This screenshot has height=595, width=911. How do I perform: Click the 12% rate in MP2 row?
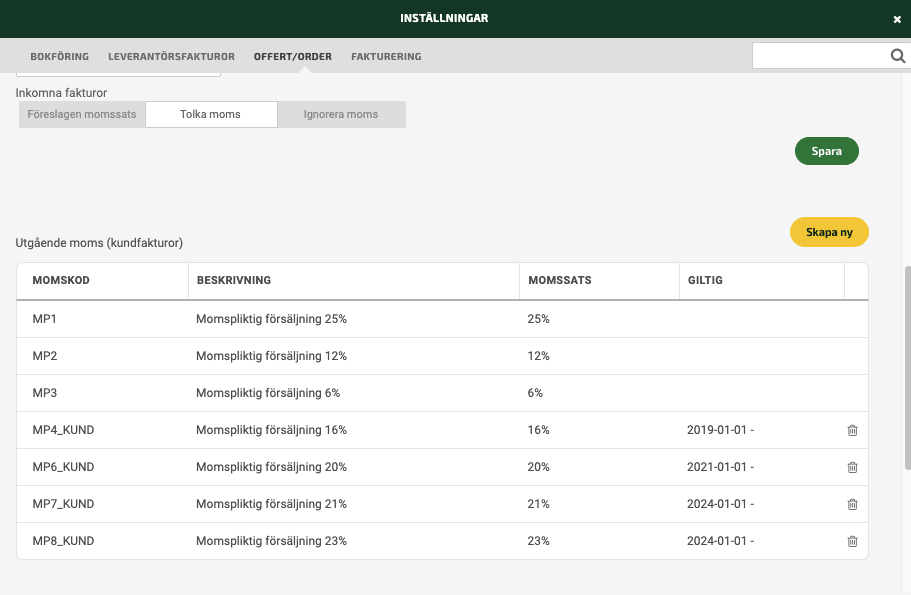click(539, 356)
